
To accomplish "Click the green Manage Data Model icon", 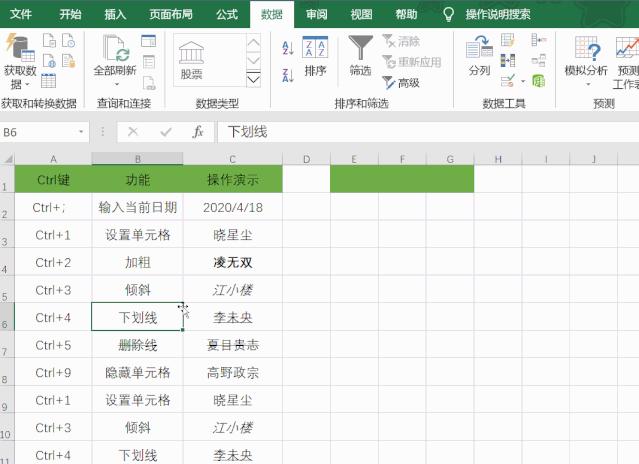I will [x=539, y=81].
